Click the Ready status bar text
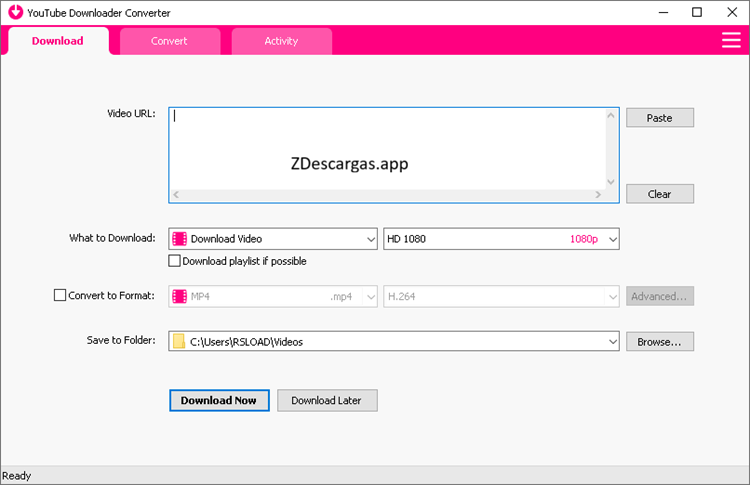 tap(17, 475)
